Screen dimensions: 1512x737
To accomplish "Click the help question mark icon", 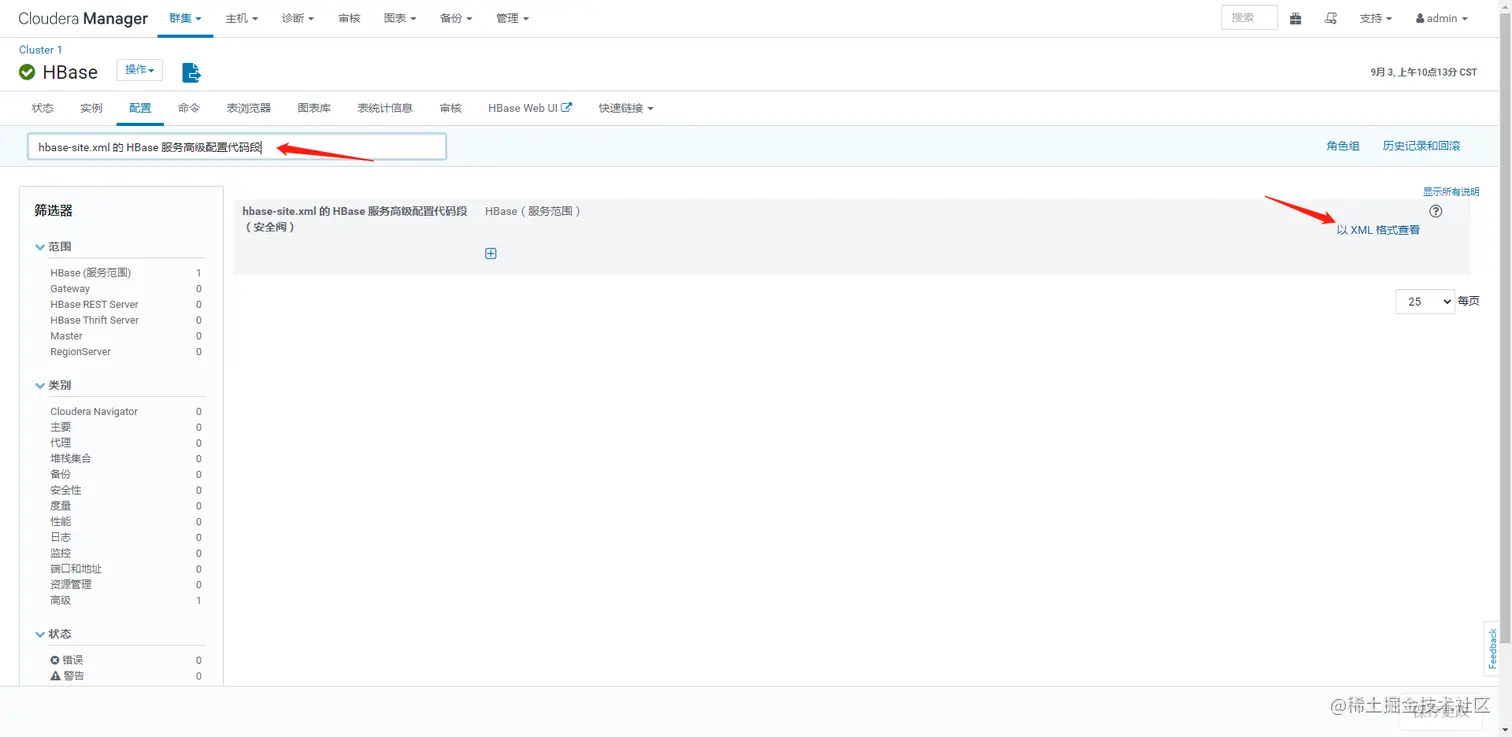I will pos(1436,211).
